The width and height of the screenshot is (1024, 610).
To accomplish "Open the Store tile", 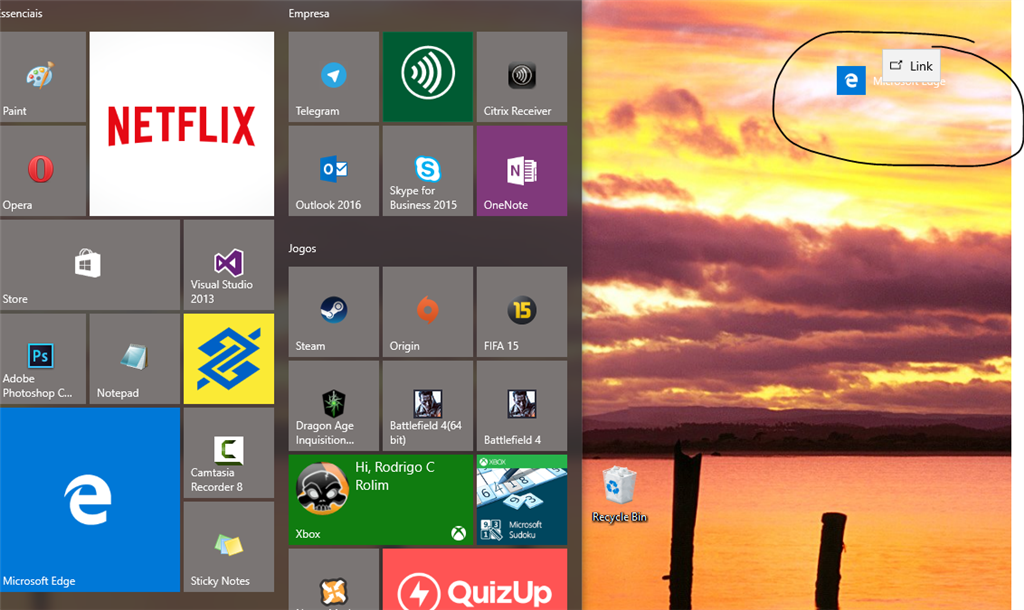I will click(89, 265).
